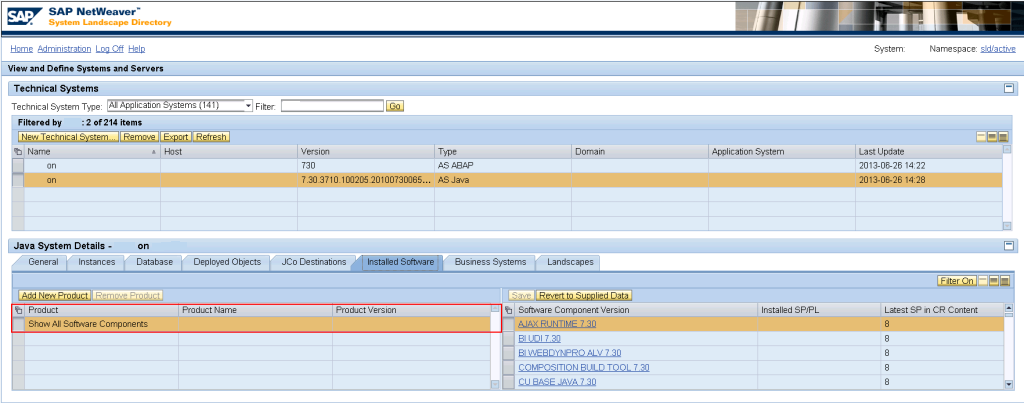Screen dimensions: 1024x403
Task: Open AJAX RUNTIME 7.30 link
Action: [556, 324]
